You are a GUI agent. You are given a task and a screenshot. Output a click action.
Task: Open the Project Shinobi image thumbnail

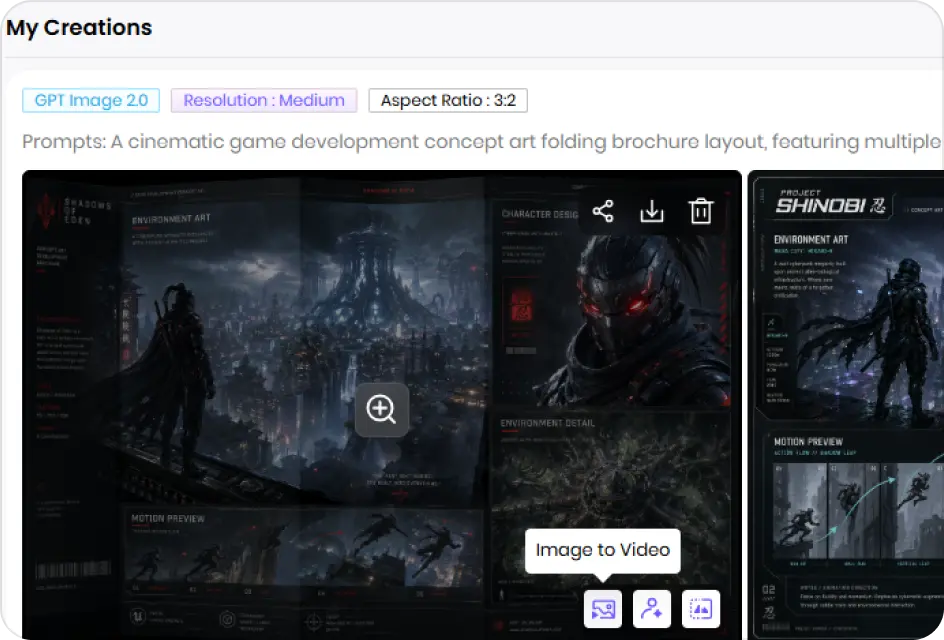tap(846, 405)
